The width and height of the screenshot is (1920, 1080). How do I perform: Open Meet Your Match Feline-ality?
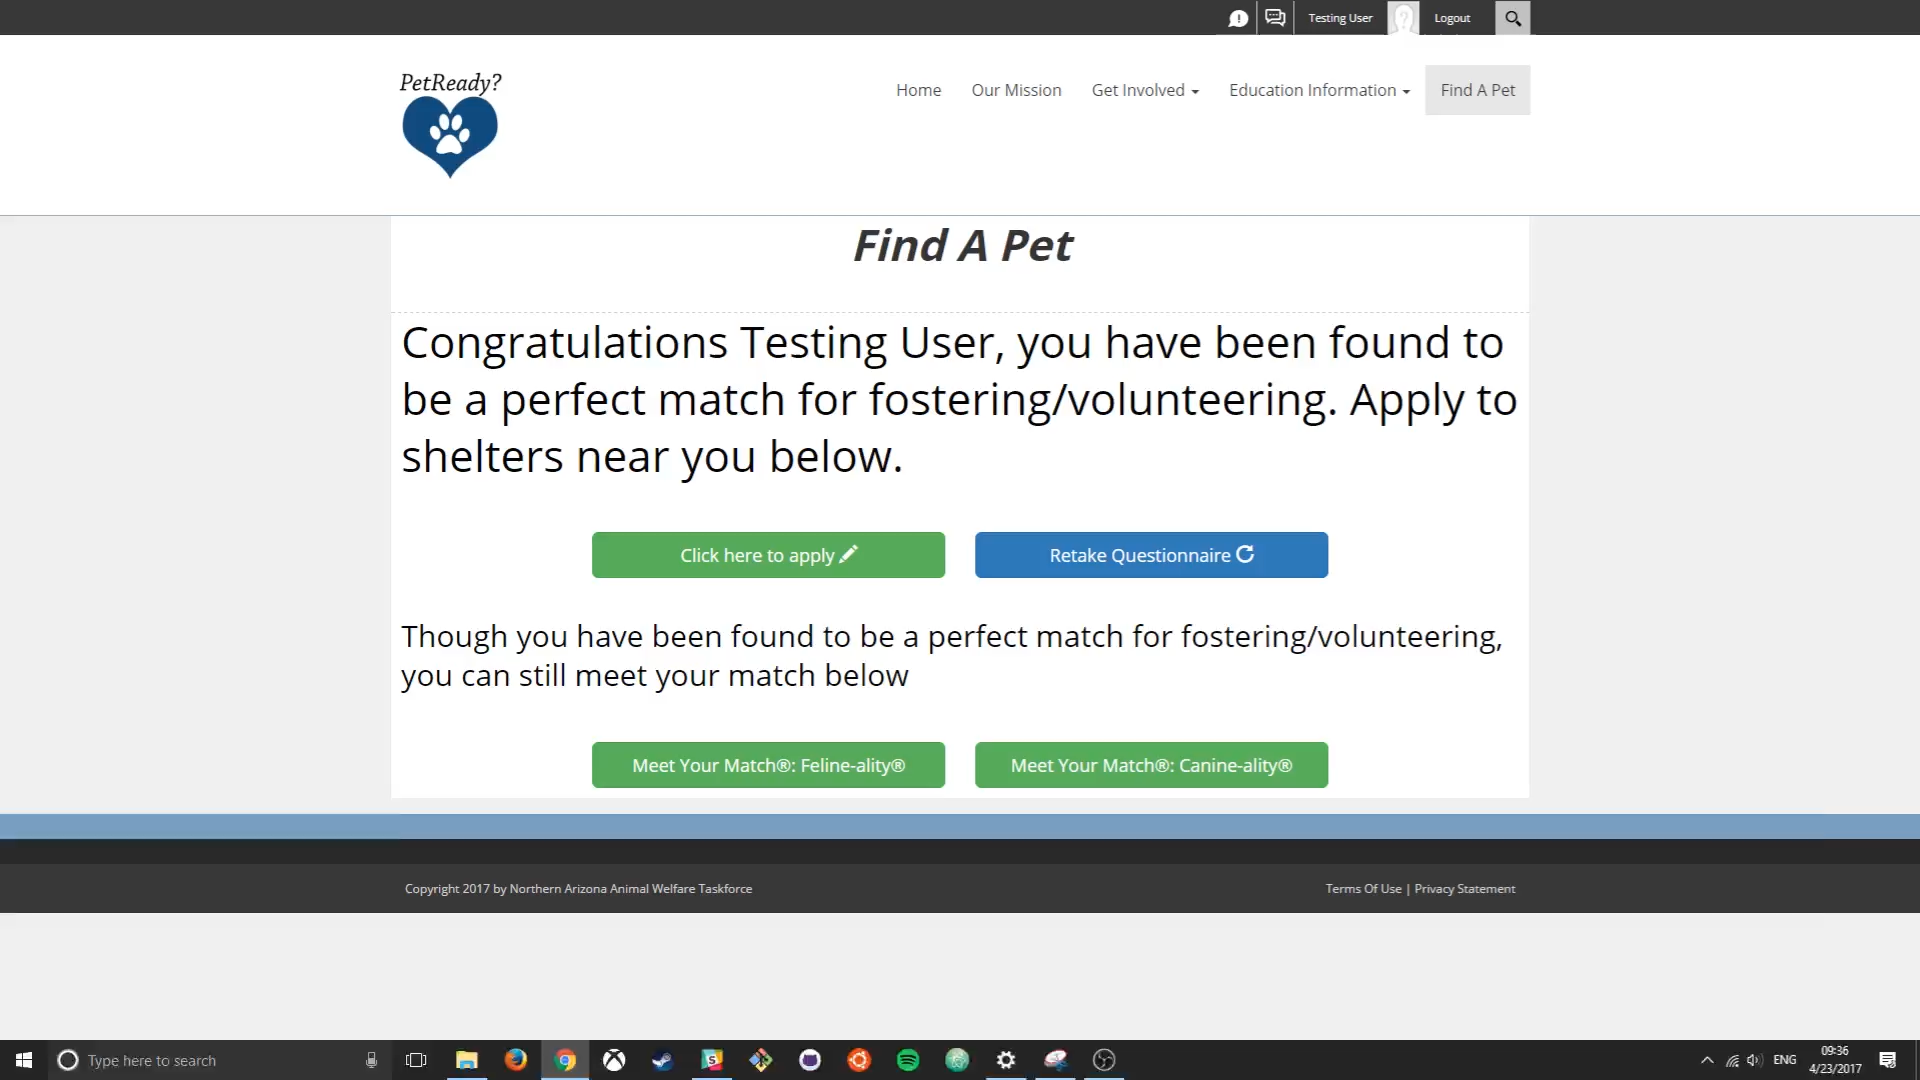pos(768,765)
